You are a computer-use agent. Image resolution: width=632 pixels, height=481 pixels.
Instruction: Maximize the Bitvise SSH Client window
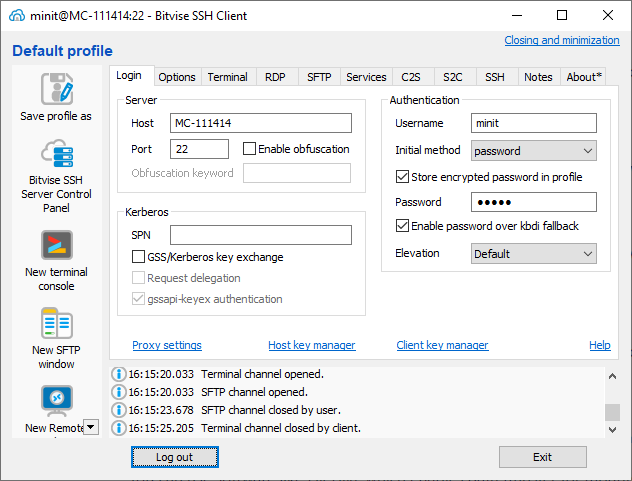click(562, 16)
